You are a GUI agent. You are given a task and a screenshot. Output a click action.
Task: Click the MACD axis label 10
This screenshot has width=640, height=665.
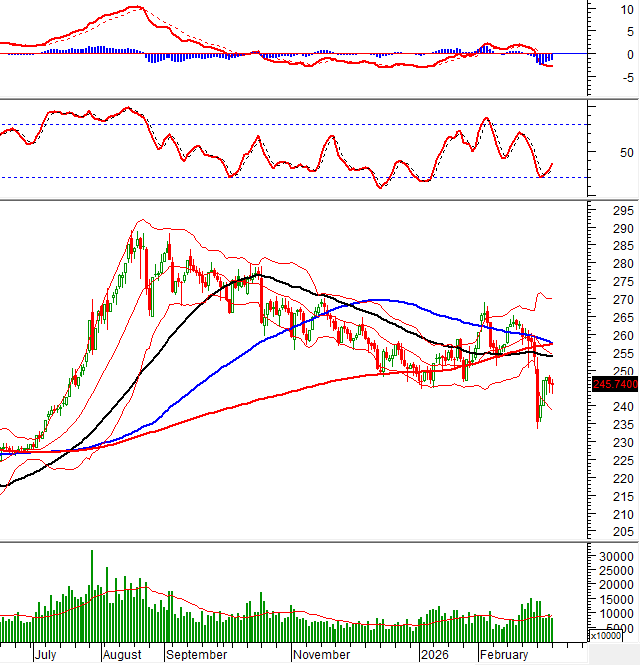click(x=598, y=9)
